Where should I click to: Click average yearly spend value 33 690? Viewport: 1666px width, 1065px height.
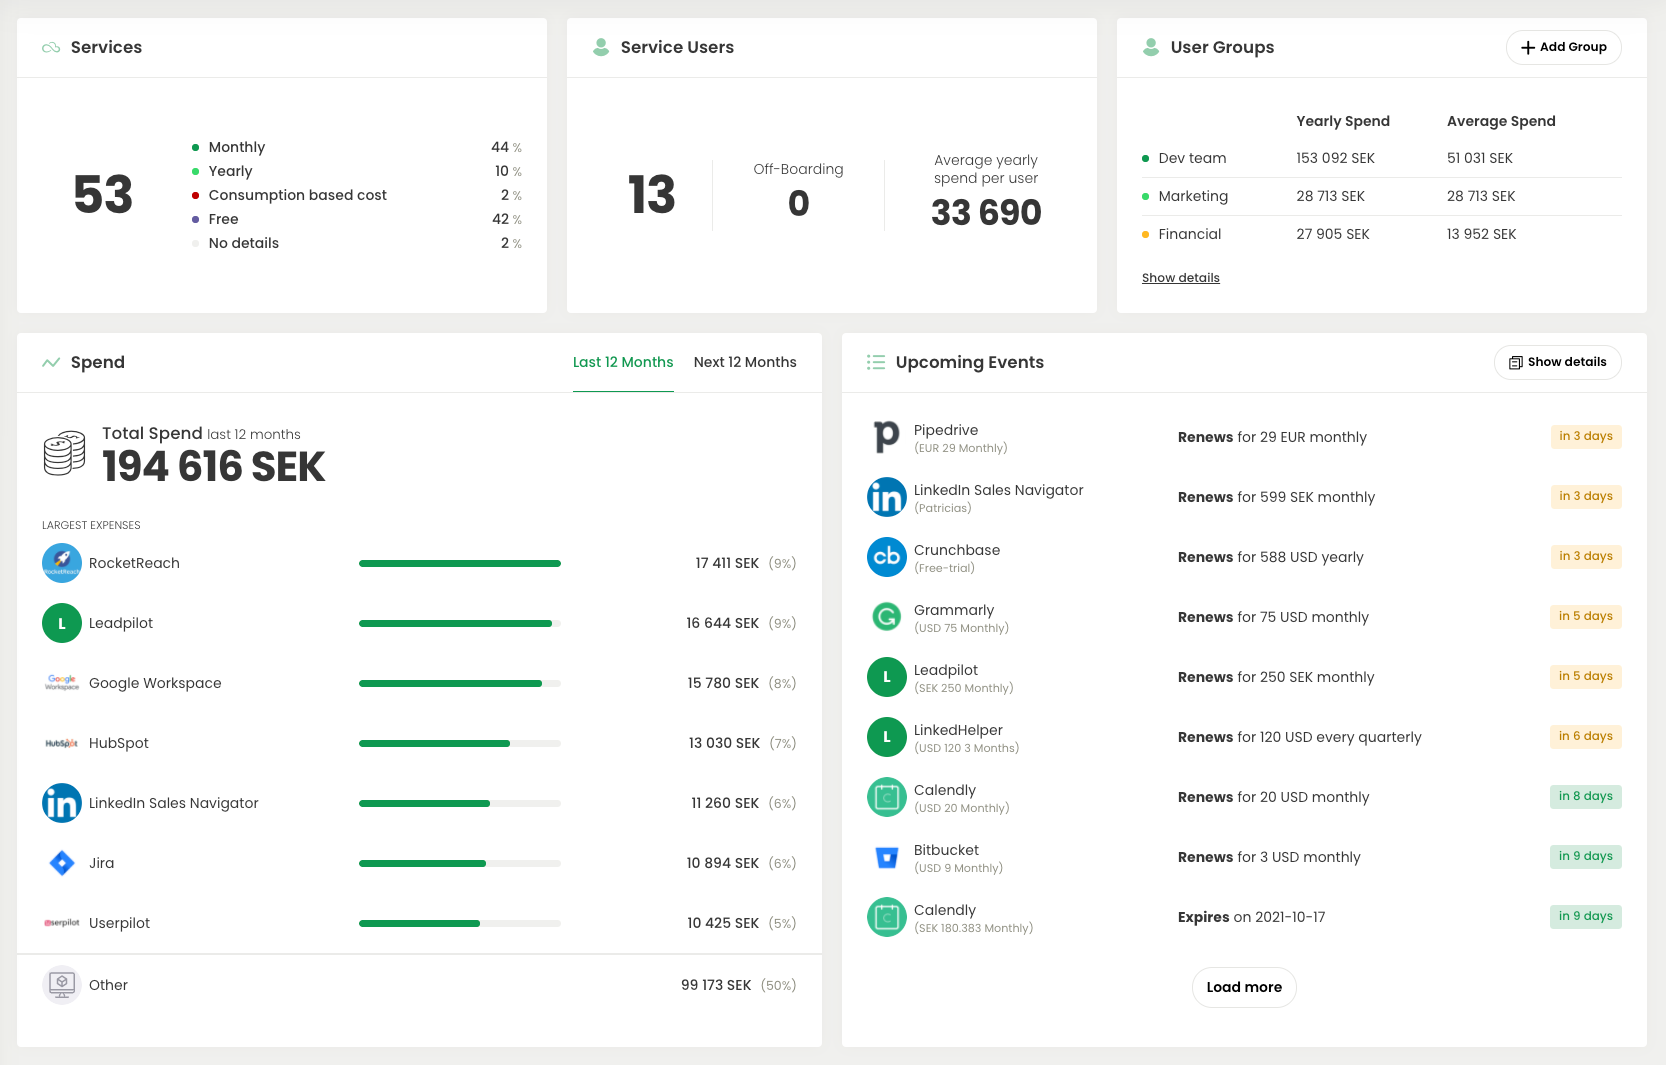(x=986, y=212)
